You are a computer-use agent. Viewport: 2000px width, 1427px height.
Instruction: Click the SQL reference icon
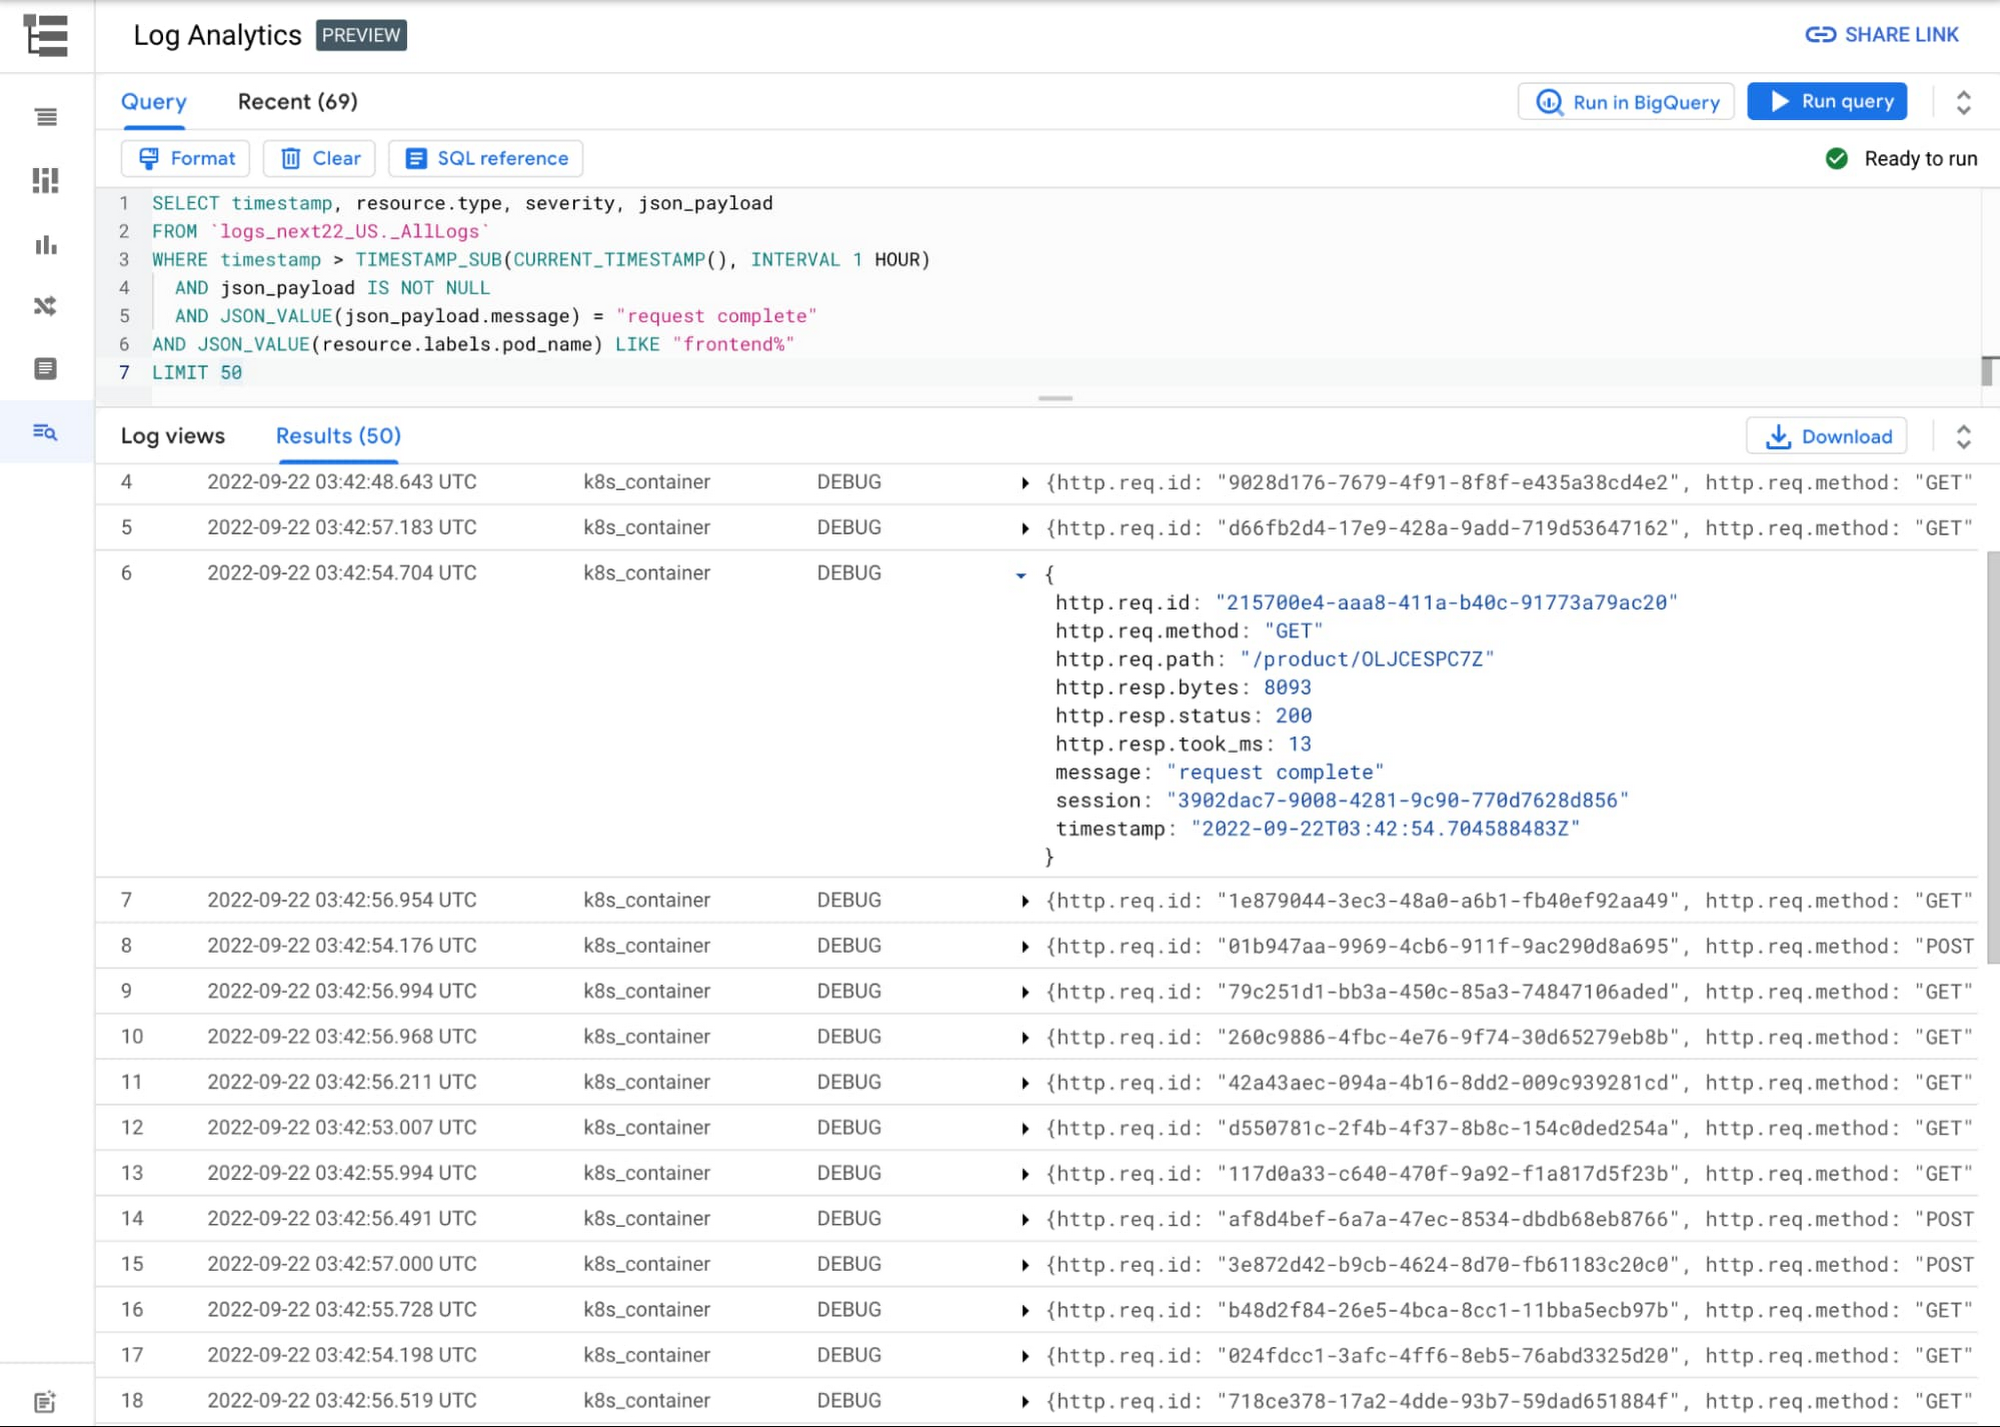point(415,158)
